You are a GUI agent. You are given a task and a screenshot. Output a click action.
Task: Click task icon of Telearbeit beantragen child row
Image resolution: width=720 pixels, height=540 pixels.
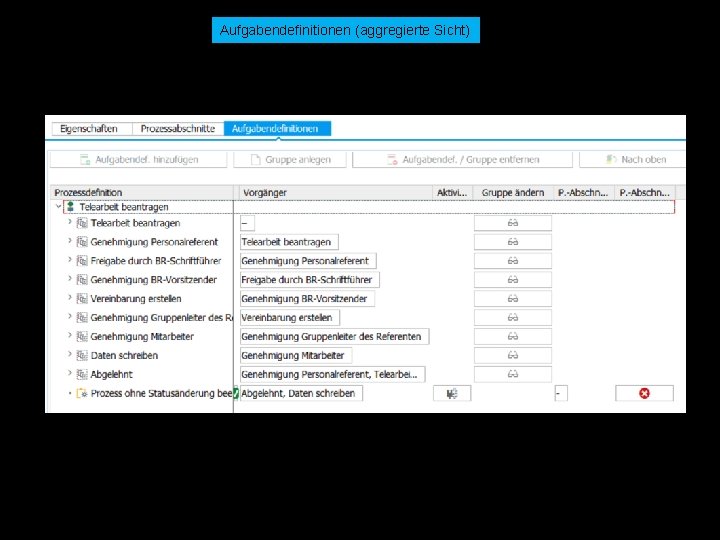click(x=82, y=223)
